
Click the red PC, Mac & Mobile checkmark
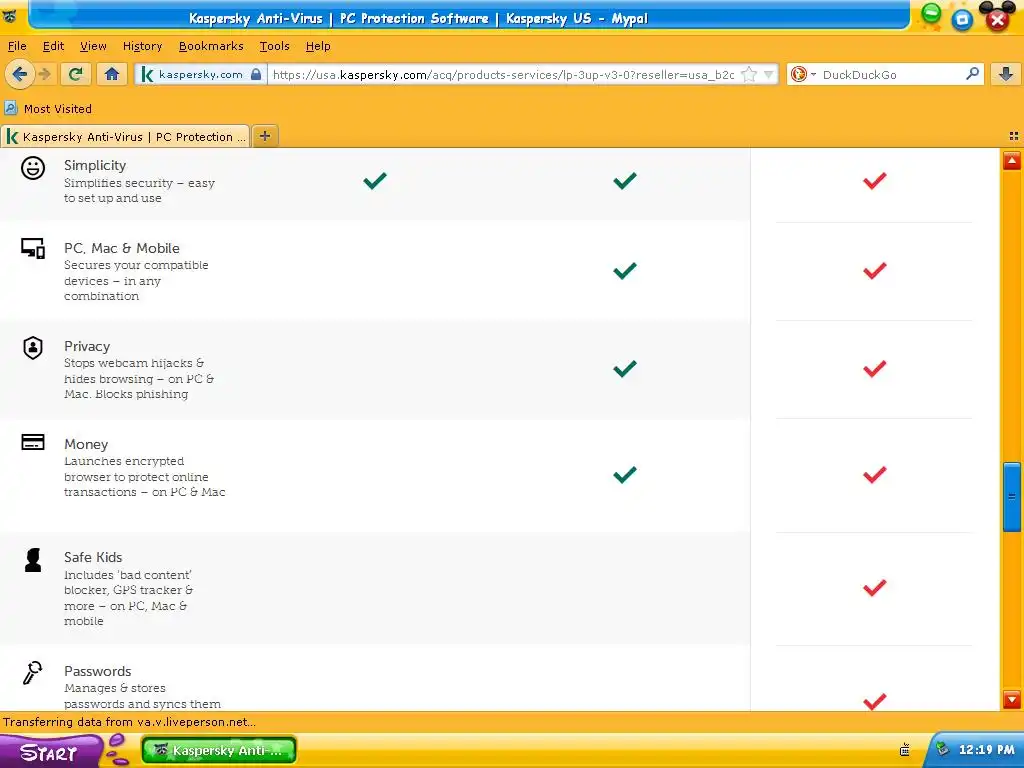874,270
